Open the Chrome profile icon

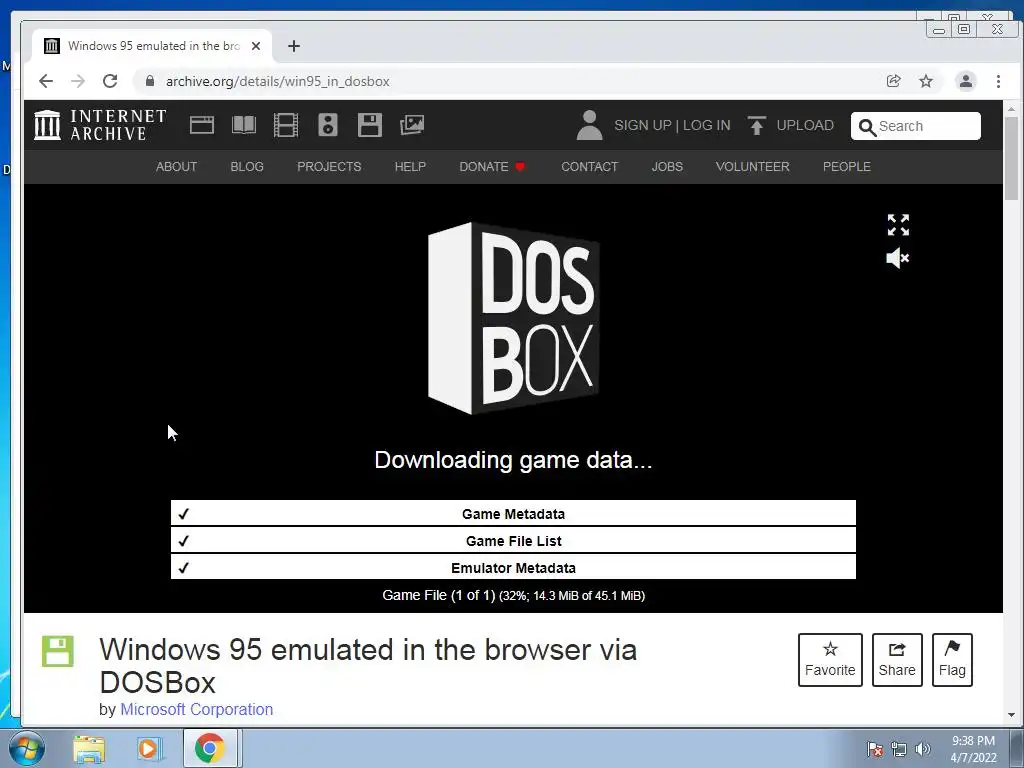tap(966, 81)
